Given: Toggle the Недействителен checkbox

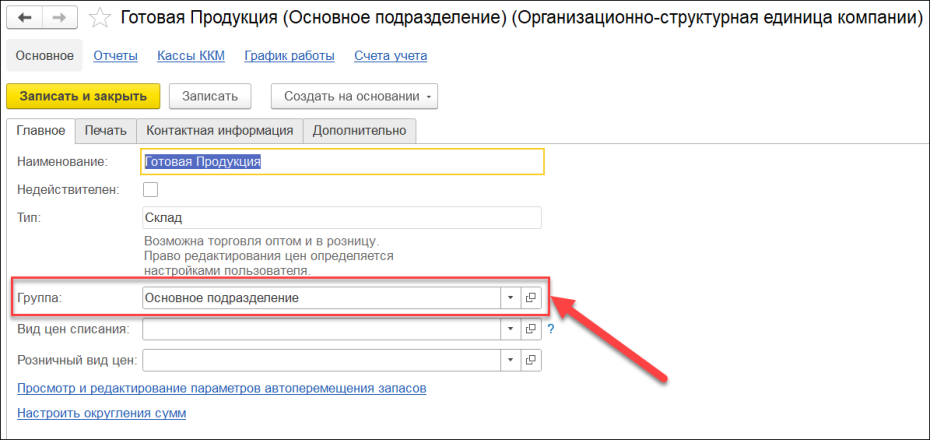Looking at the screenshot, I should coord(150,190).
